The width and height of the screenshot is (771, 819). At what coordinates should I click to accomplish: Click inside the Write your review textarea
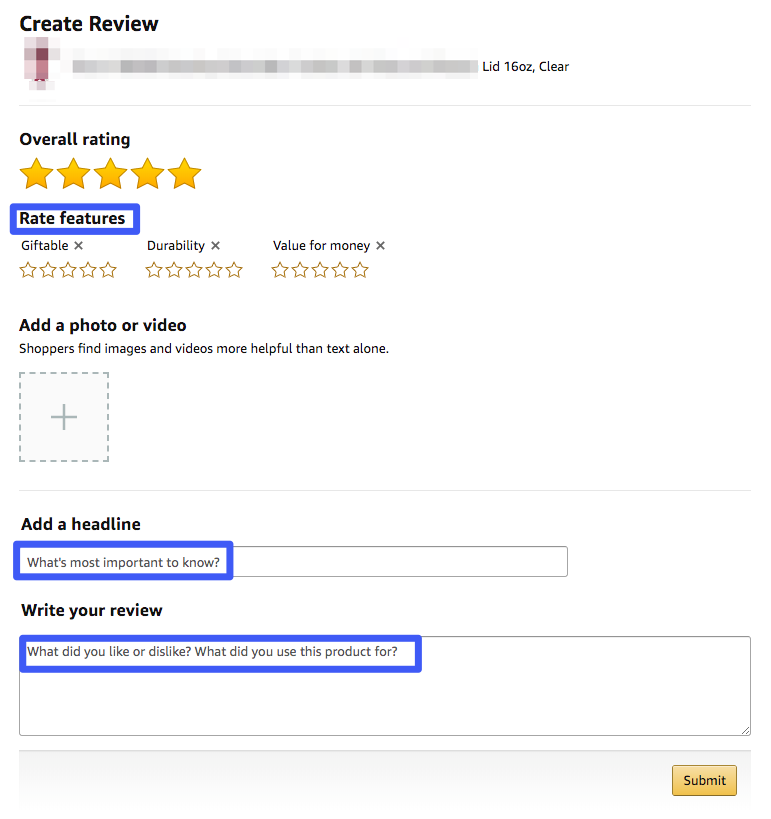pos(385,686)
